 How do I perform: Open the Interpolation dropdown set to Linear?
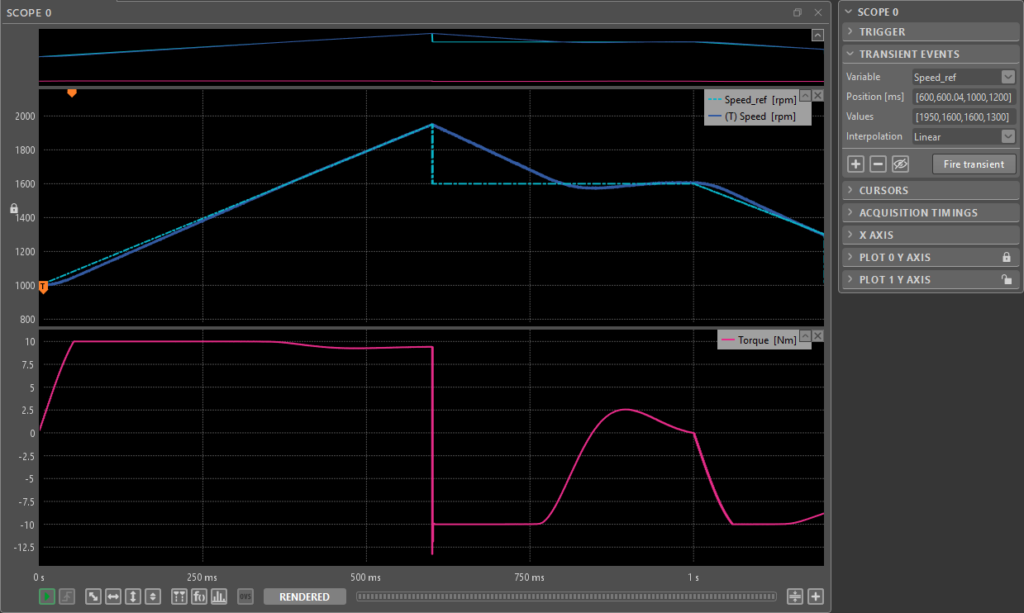point(964,137)
